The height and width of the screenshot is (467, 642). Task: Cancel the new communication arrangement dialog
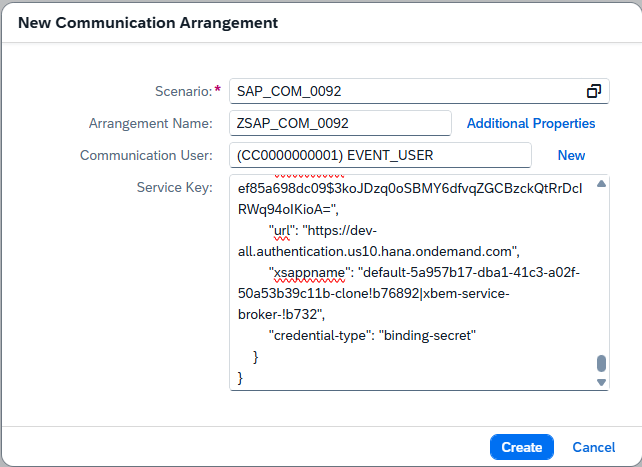[x=593, y=447]
